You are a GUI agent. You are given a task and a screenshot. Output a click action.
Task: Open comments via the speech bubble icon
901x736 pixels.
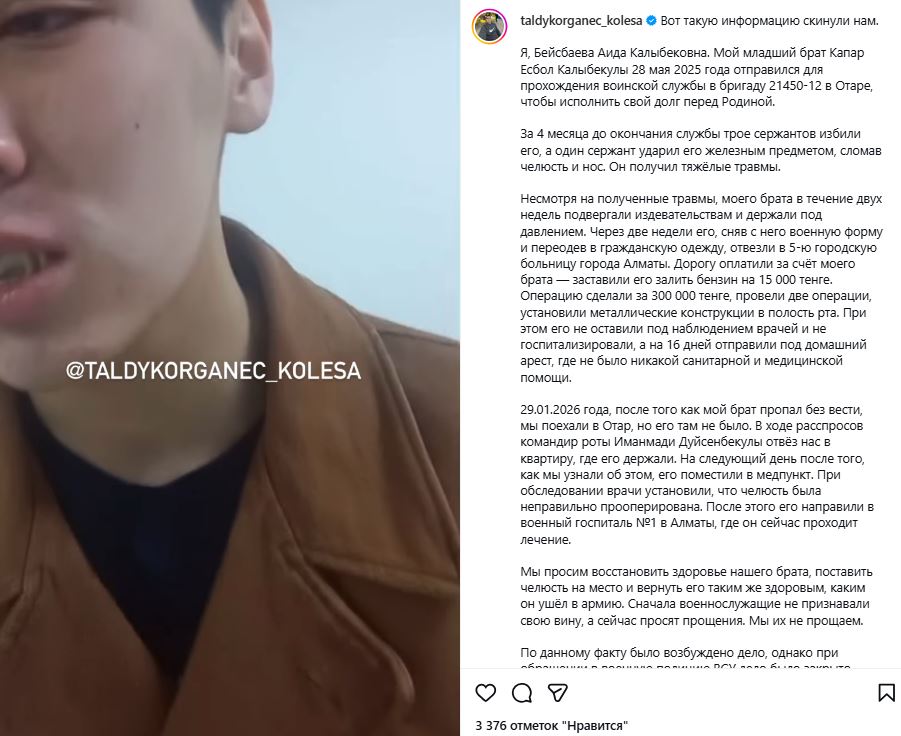[x=522, y=693]
